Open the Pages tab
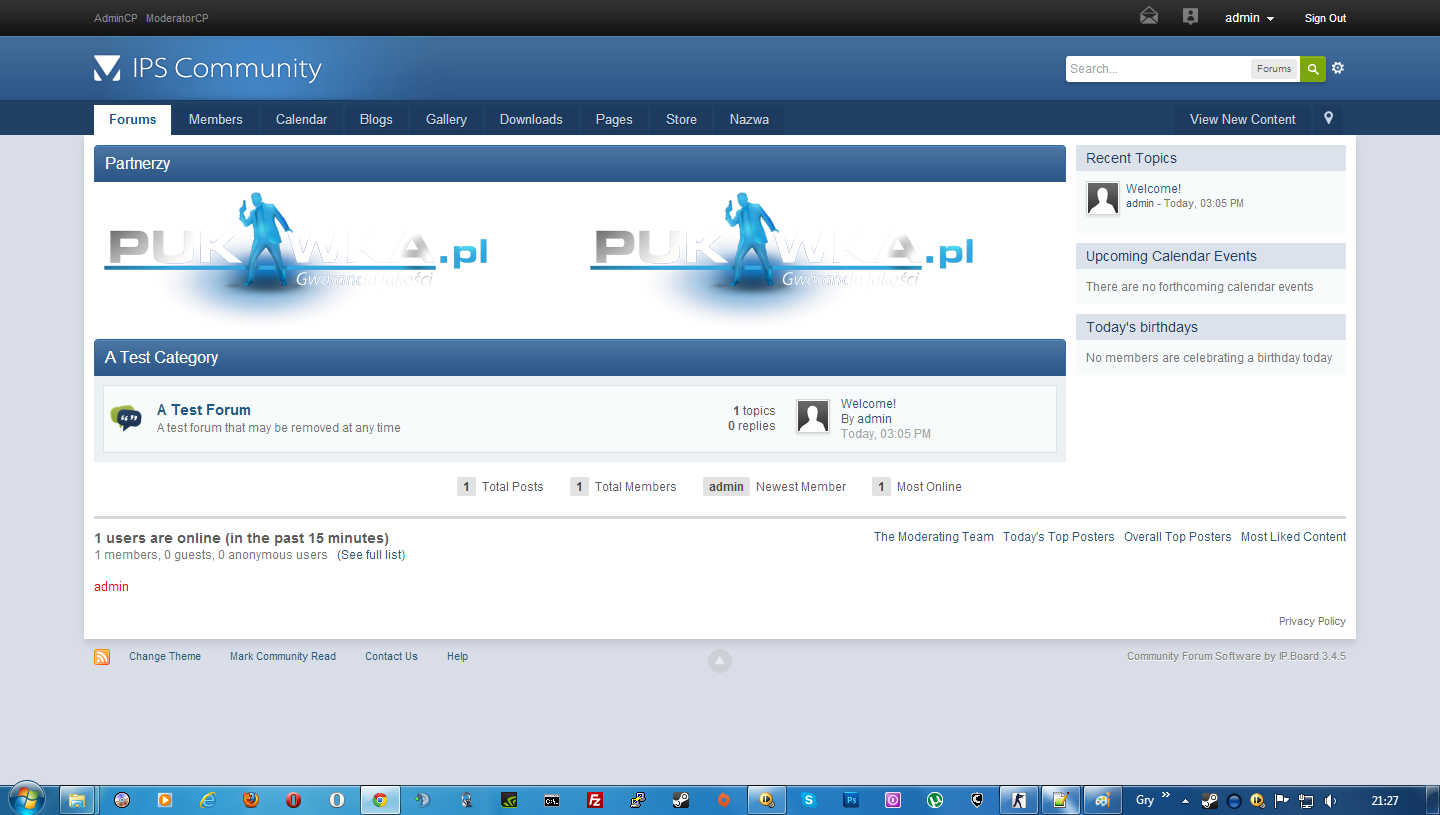 [614, 119]
